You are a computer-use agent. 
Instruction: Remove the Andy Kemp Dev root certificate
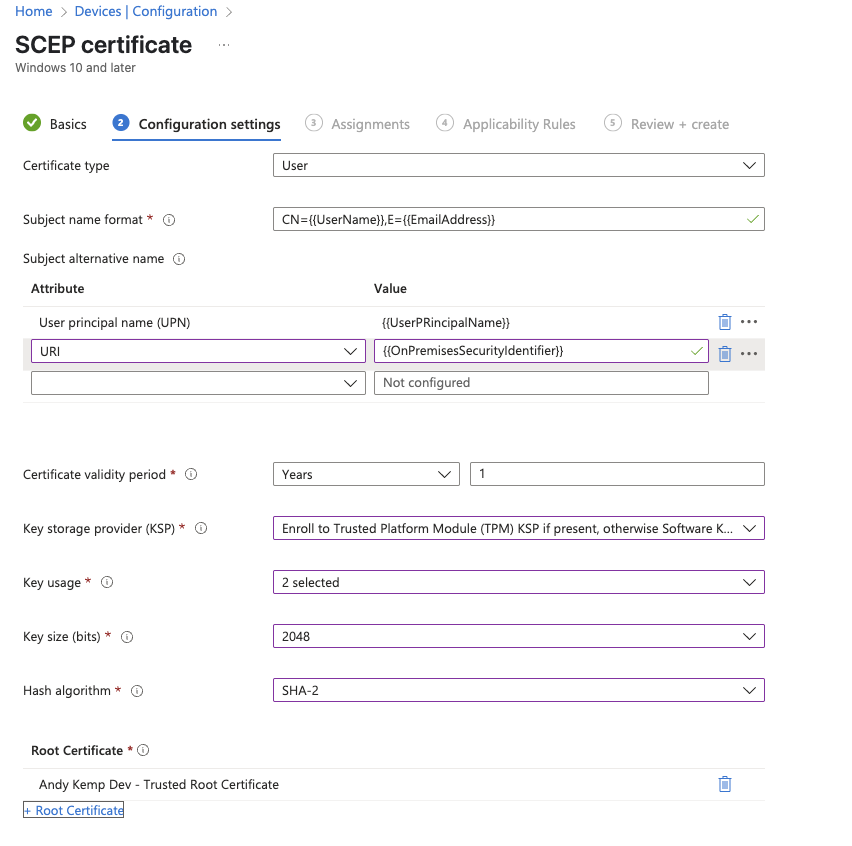[725, 784]
